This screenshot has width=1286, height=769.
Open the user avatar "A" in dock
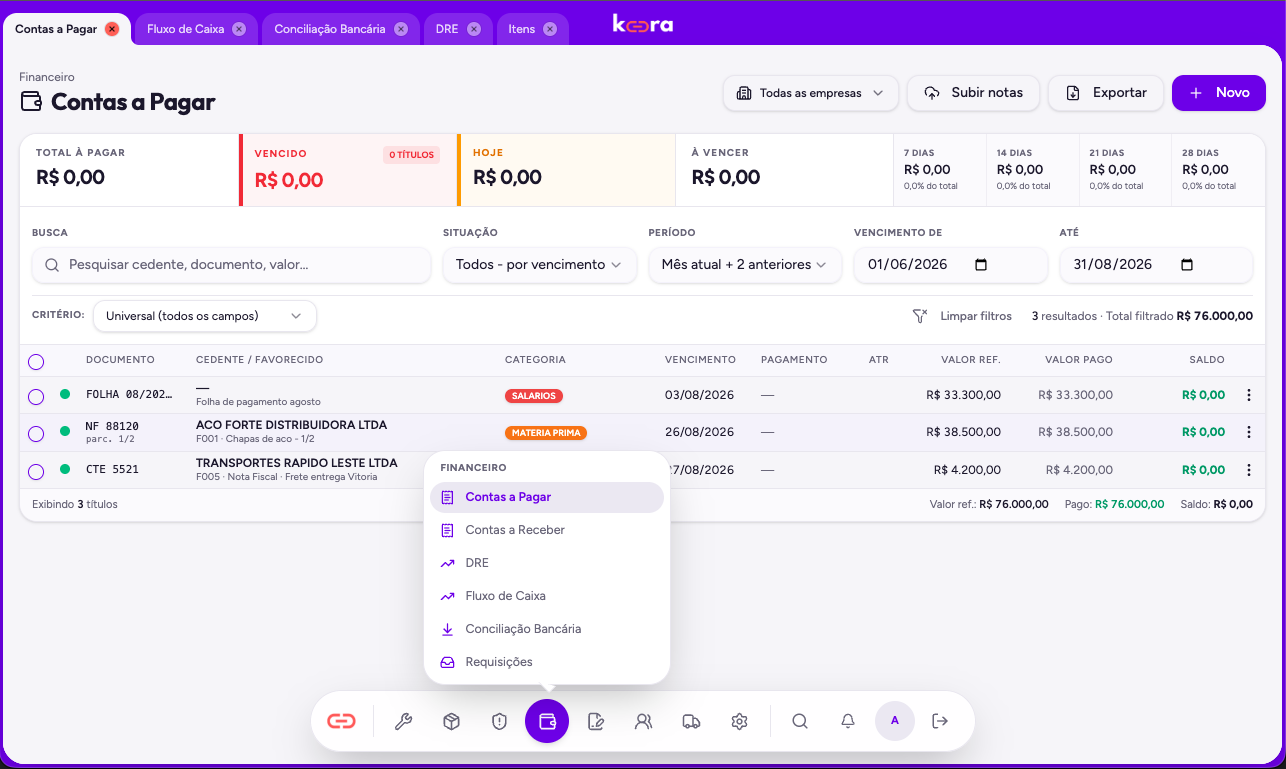click(x=895, y=721)
